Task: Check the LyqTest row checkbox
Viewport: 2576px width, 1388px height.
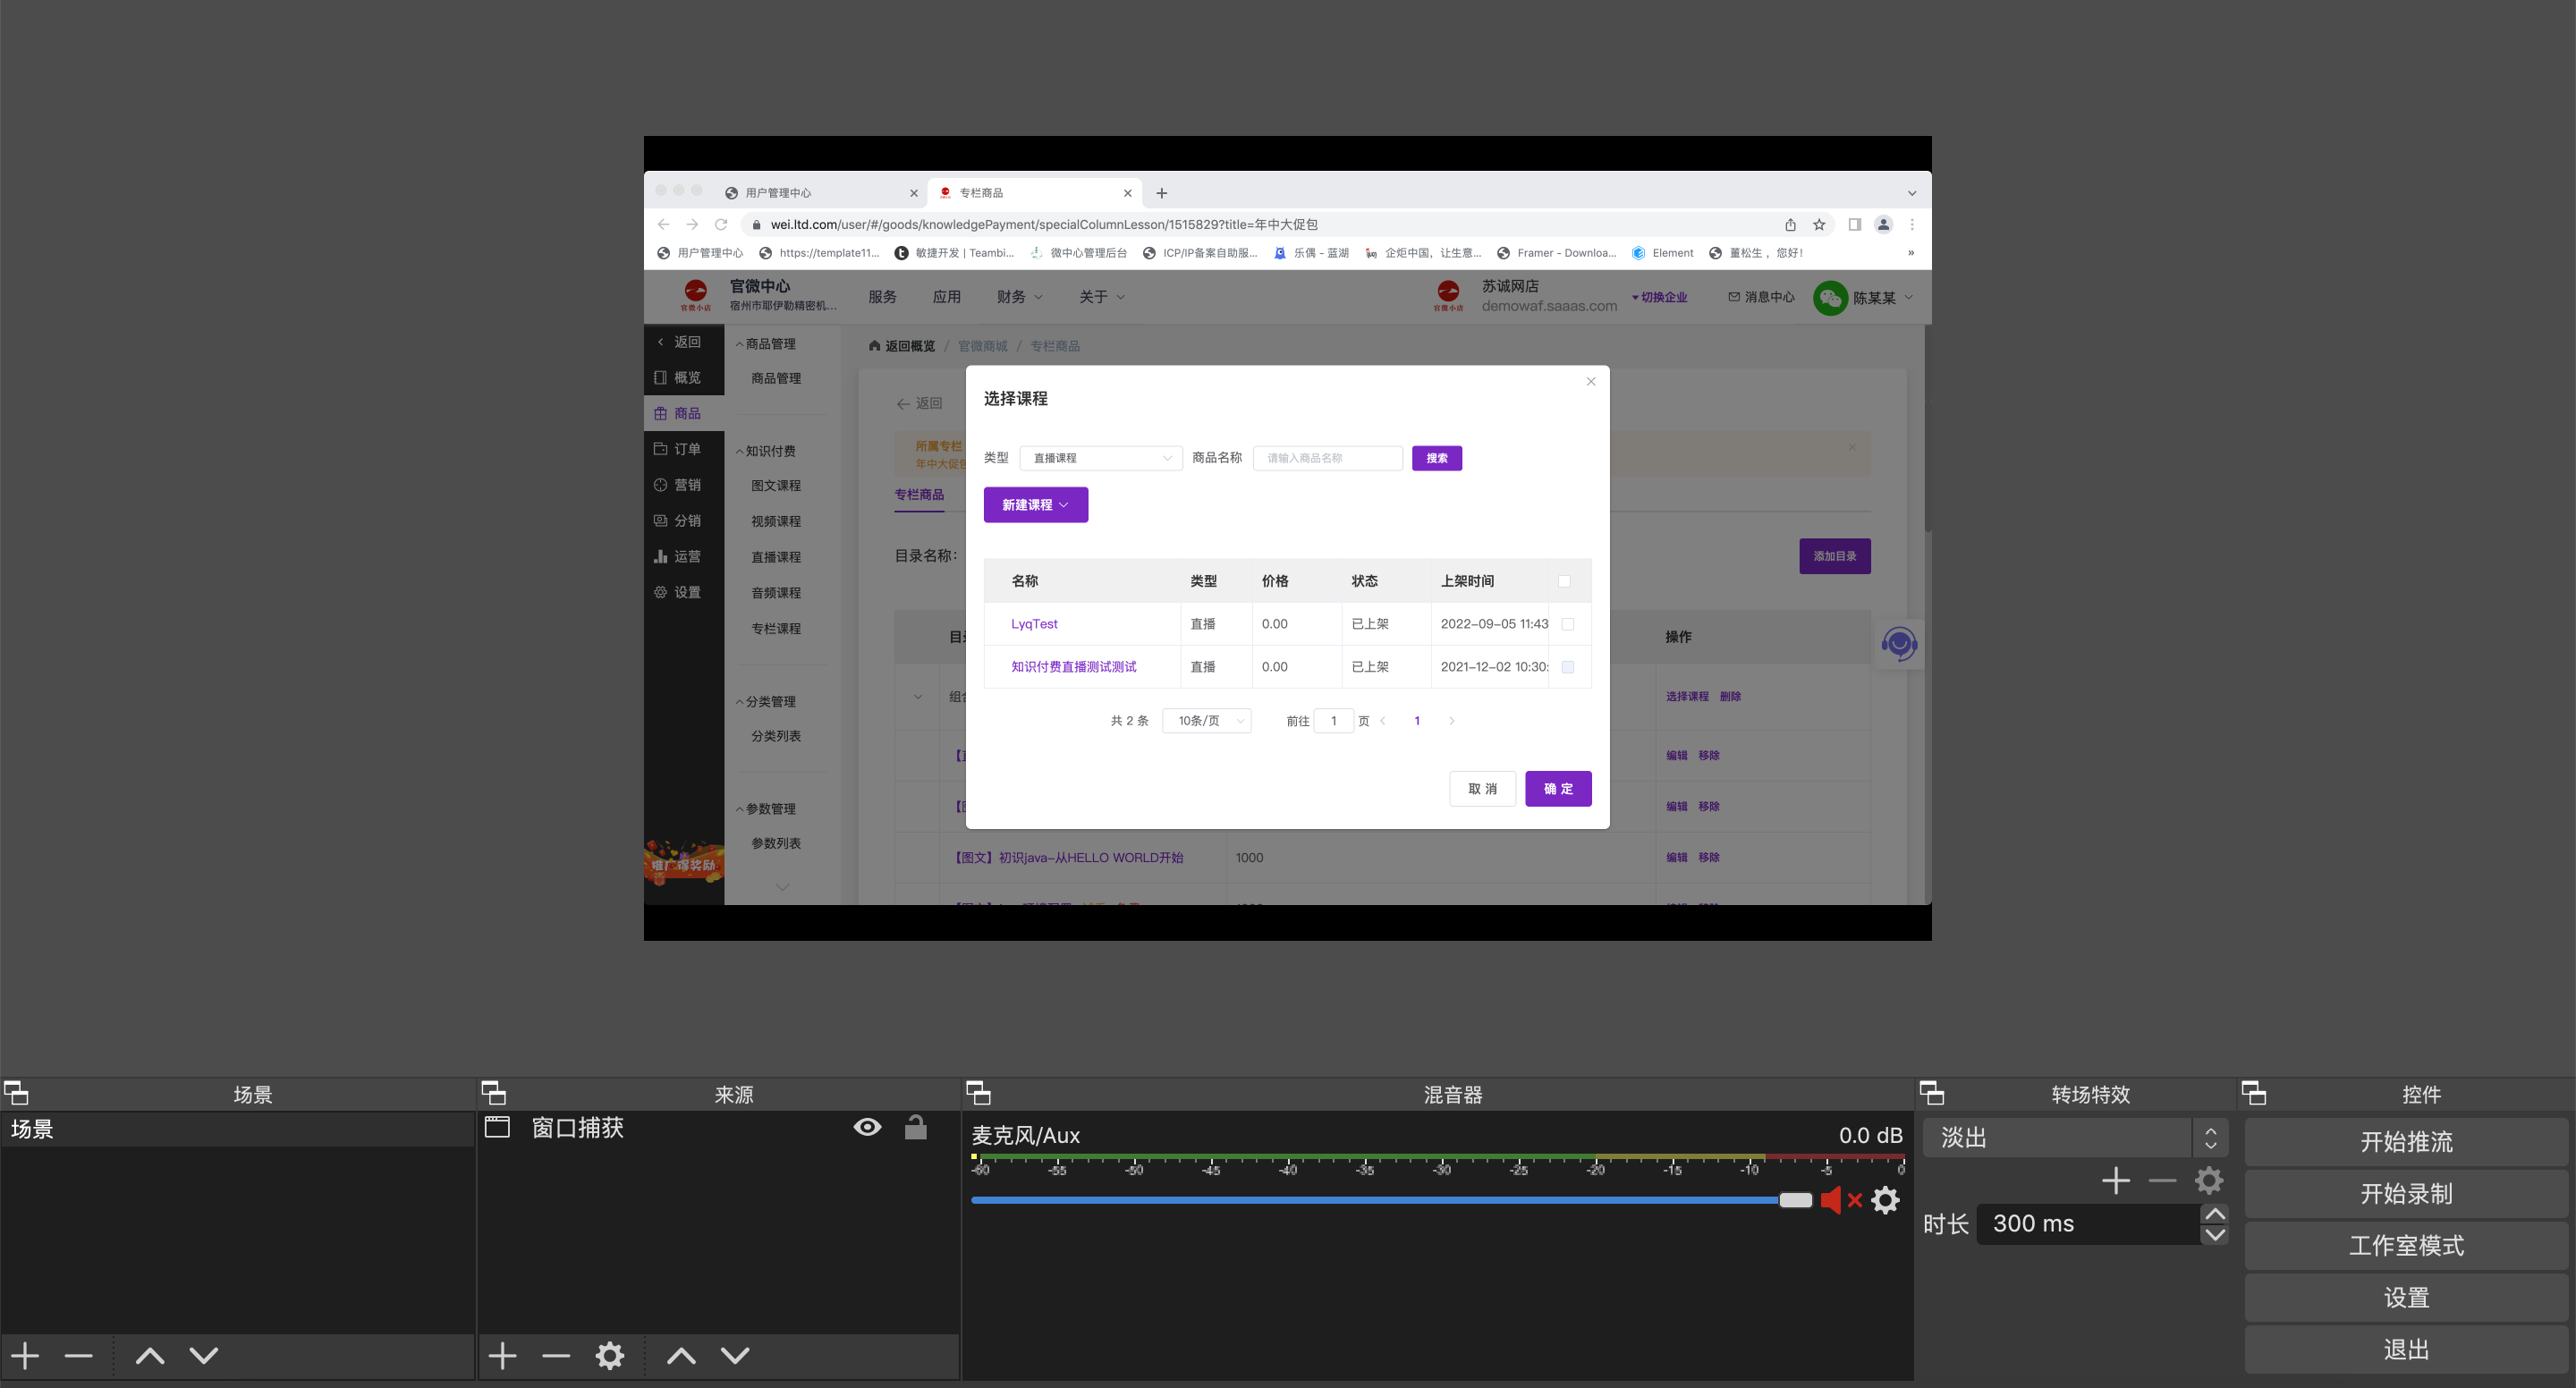Action: tap(1567, 624)
